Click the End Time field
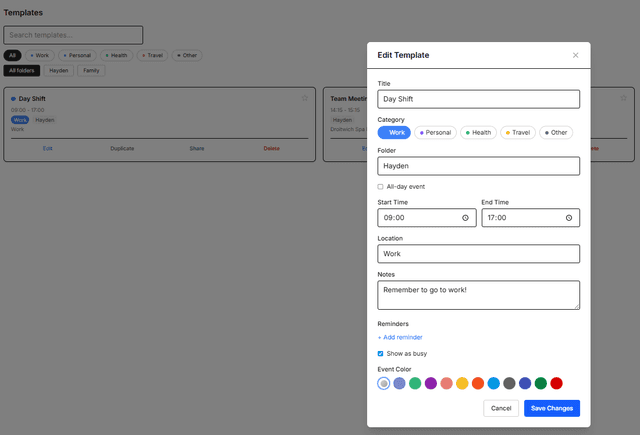Image resolution: width=640 pixels, height=435 pixels. pyautogui.click(x=530, y=218)
